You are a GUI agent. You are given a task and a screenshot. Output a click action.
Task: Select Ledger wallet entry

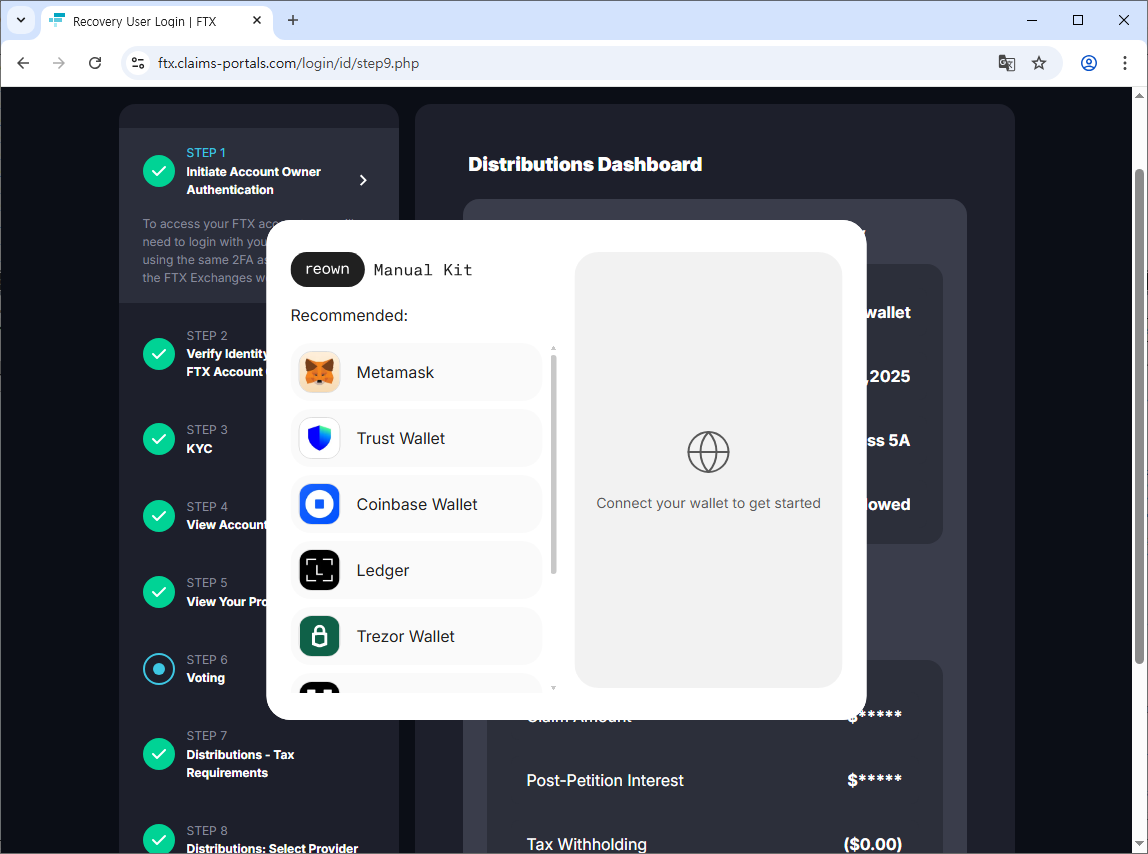pos(416,570)
